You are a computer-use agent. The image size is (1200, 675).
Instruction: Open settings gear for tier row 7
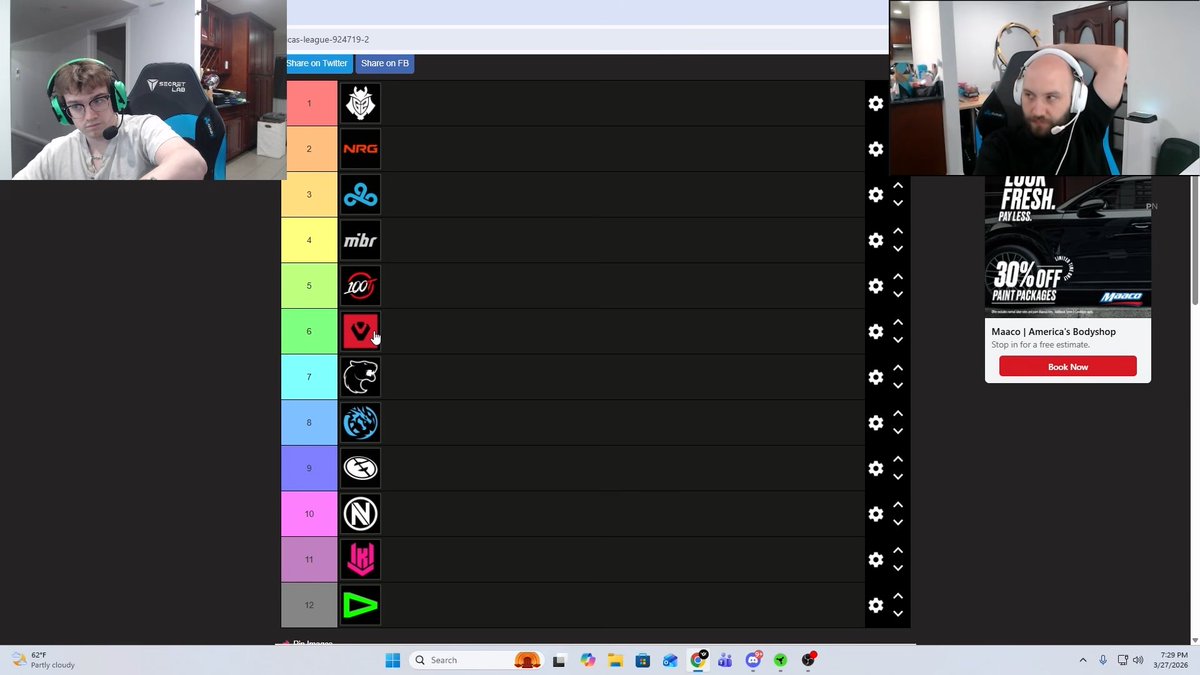[876, 377]
